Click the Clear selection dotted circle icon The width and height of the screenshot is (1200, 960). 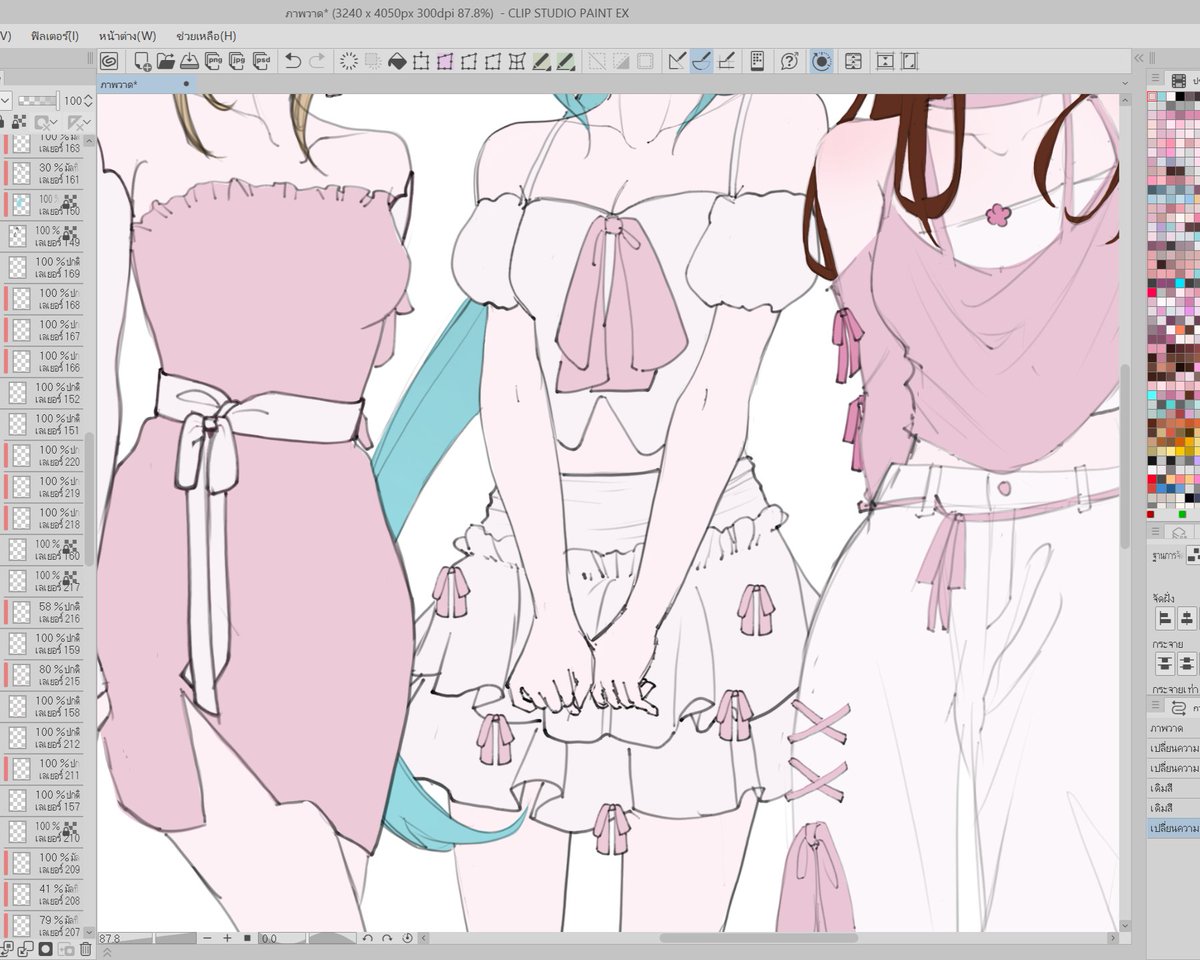click(349, 61)
